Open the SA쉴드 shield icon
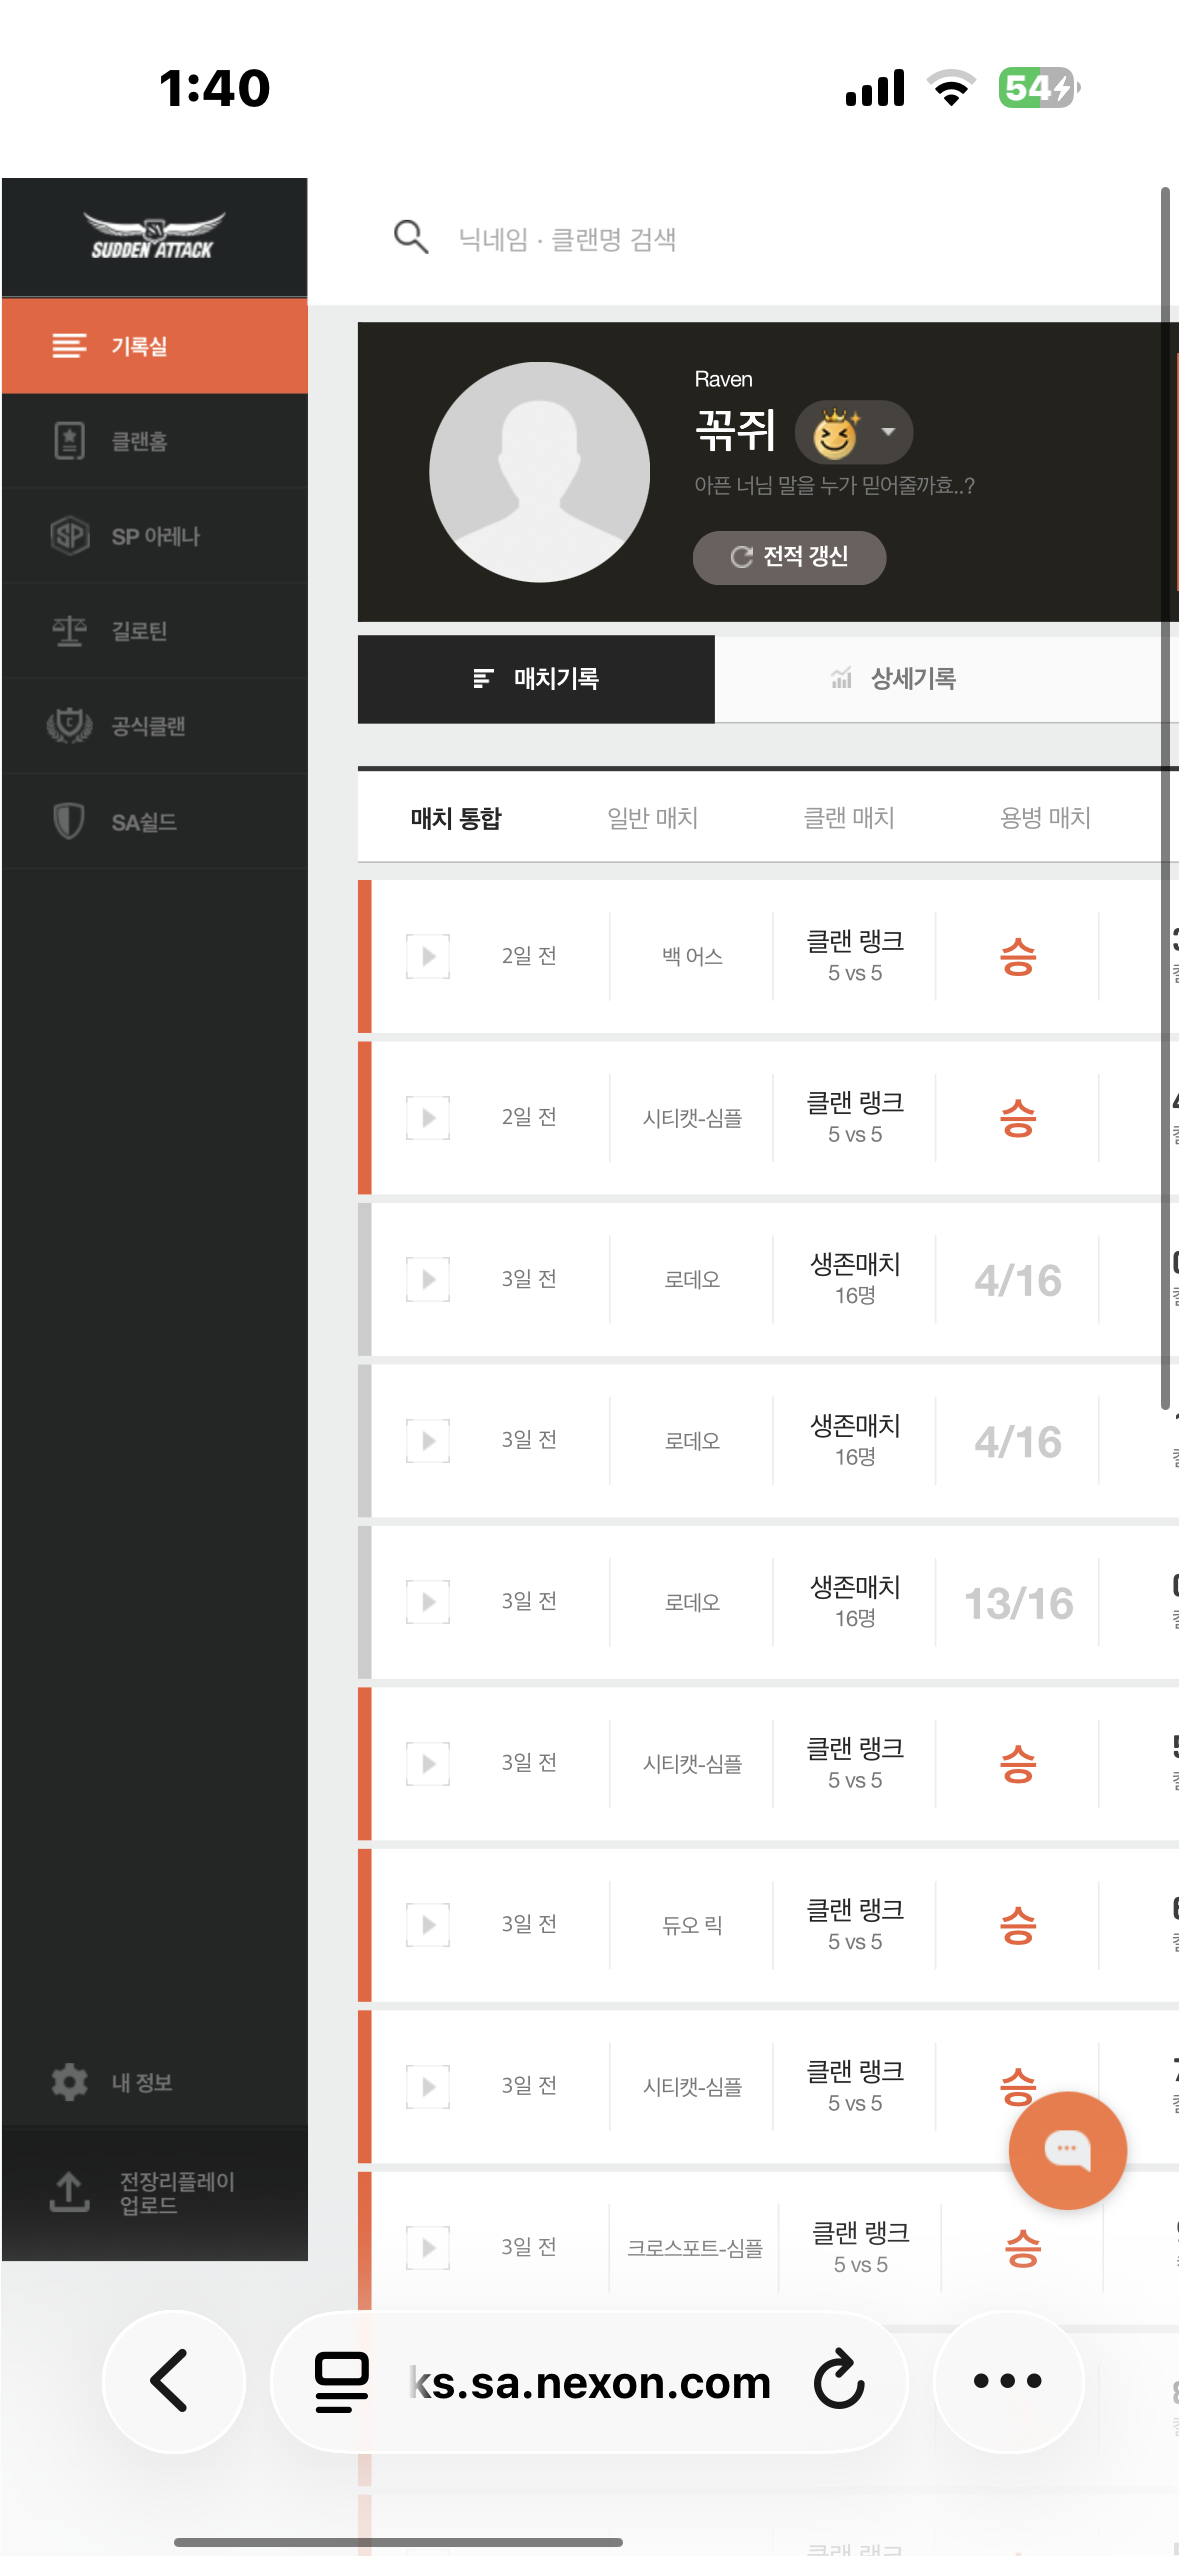Image resolution: width=1179 pixels, height=2556 pixels. point(69,821)
